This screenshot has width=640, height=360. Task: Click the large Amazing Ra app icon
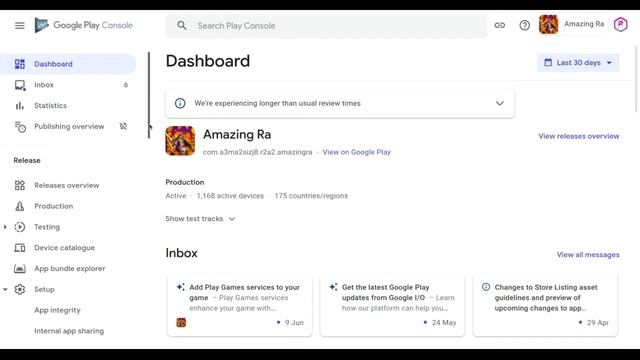pyautogui.click(x=180, y=141)
